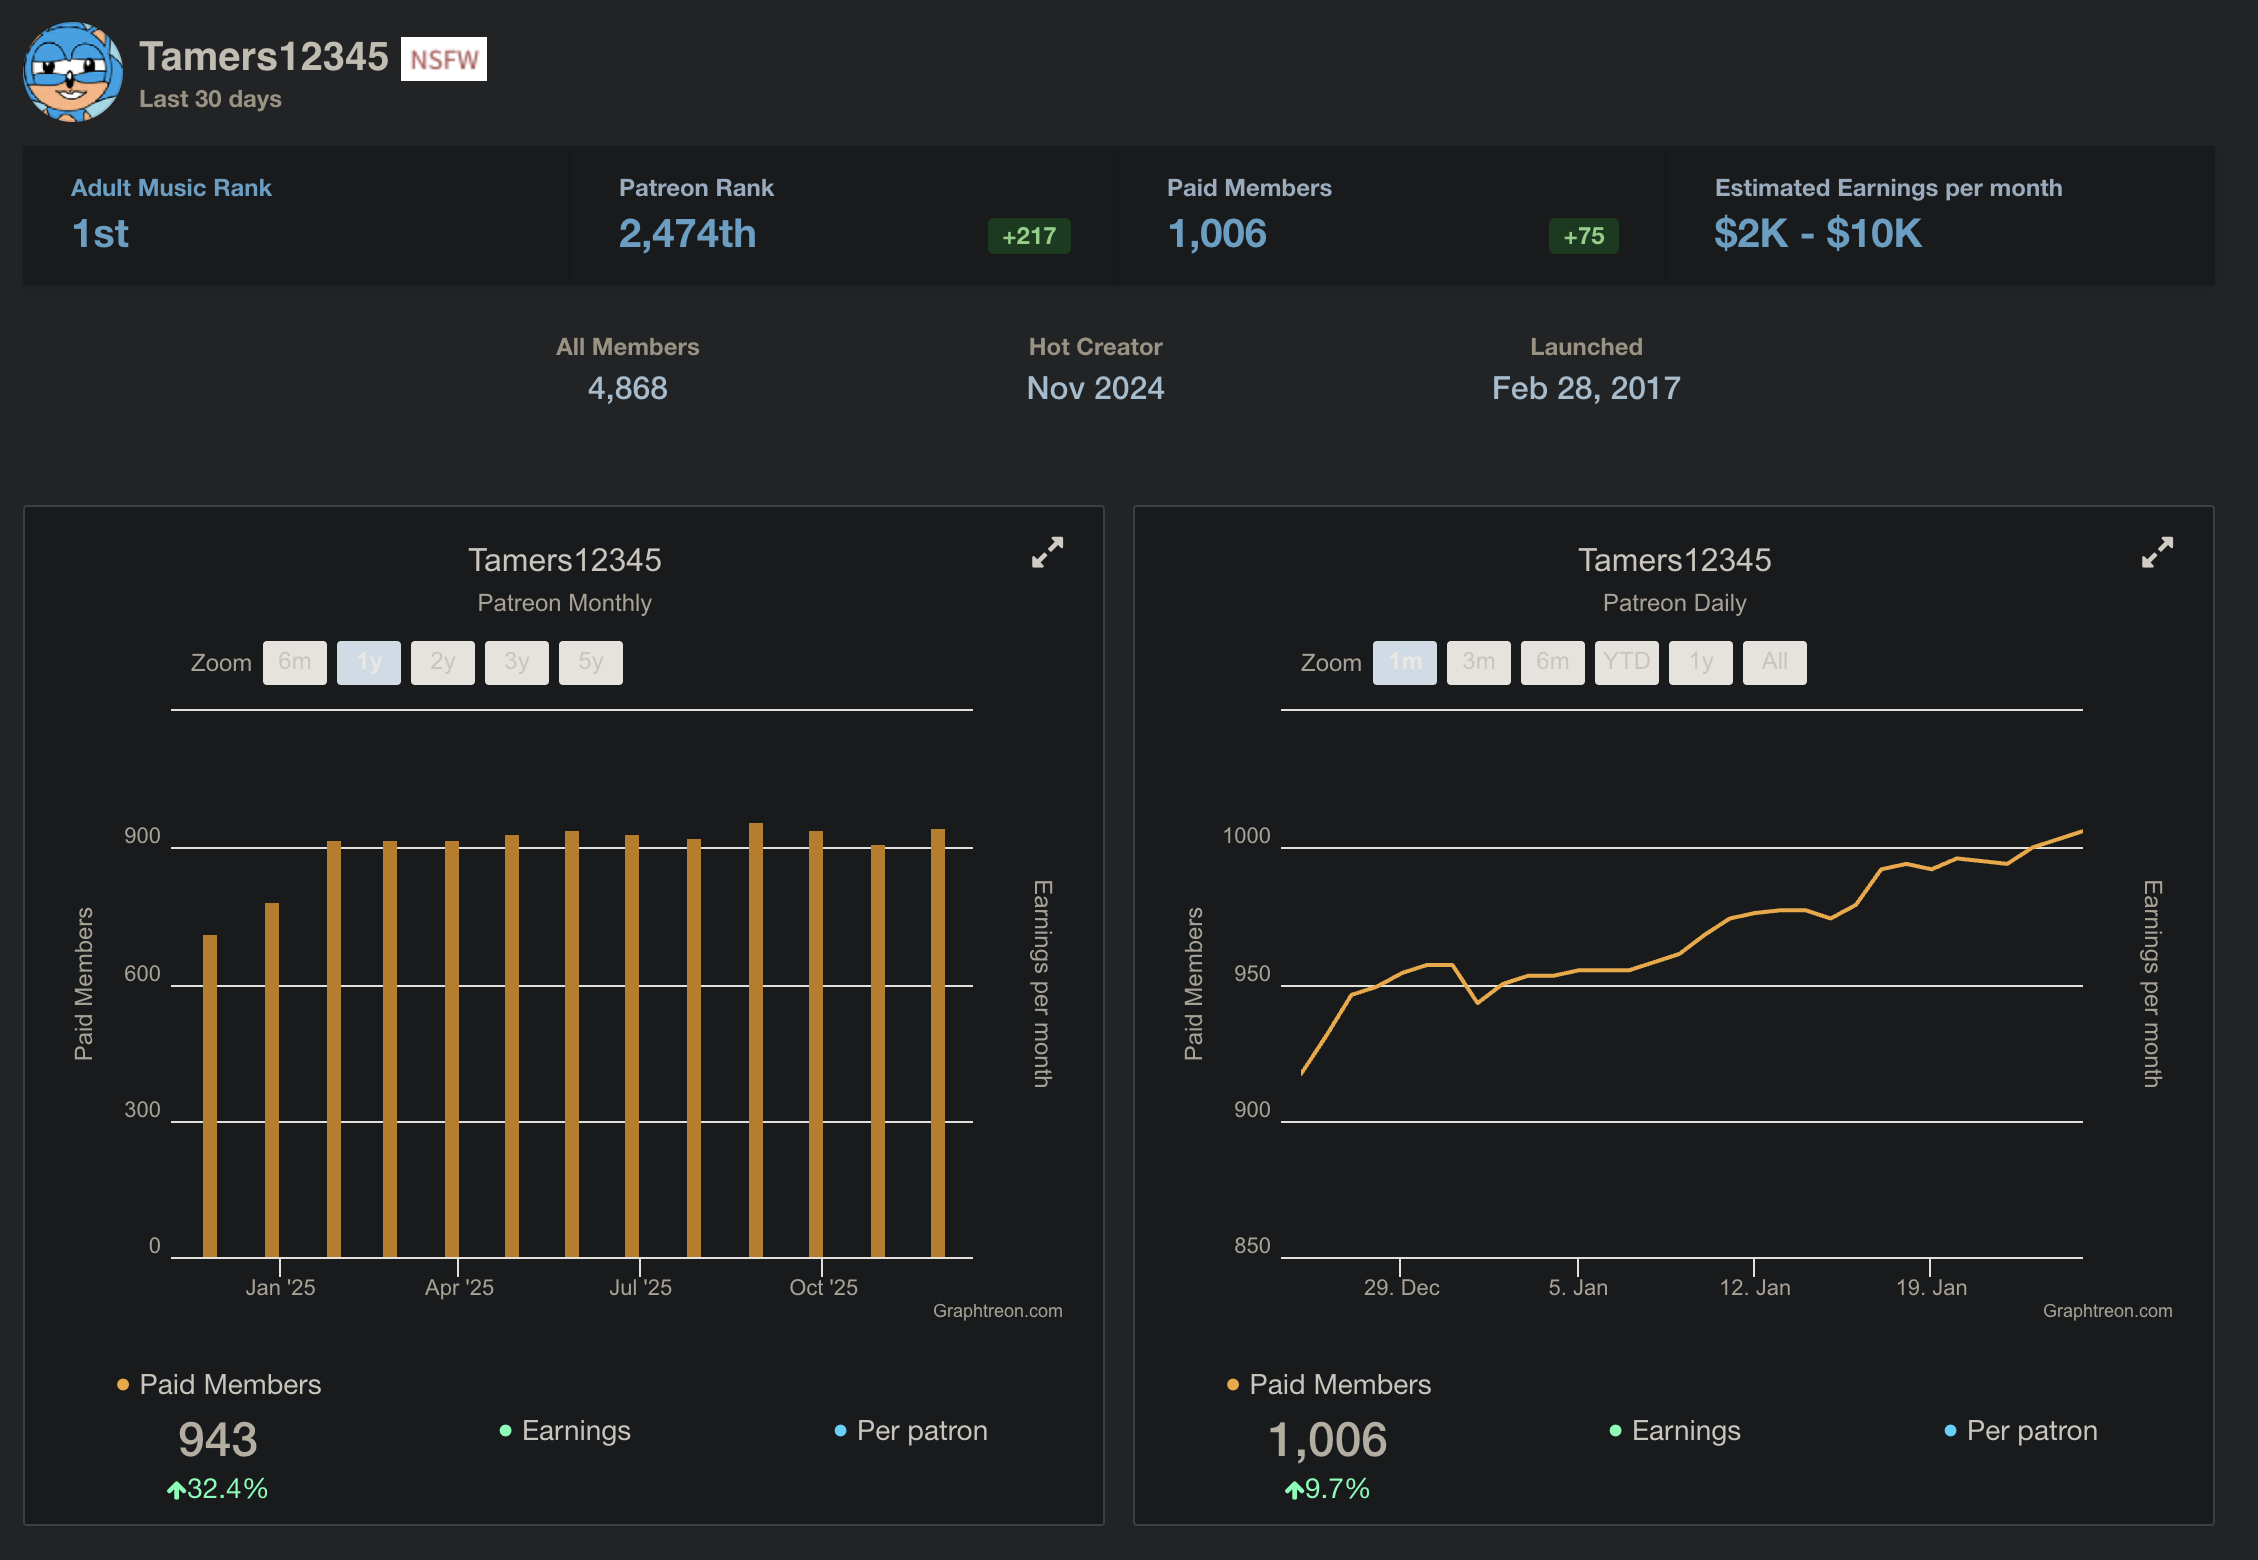
Task: Click the NSFW badge
Action: [443, 60]
